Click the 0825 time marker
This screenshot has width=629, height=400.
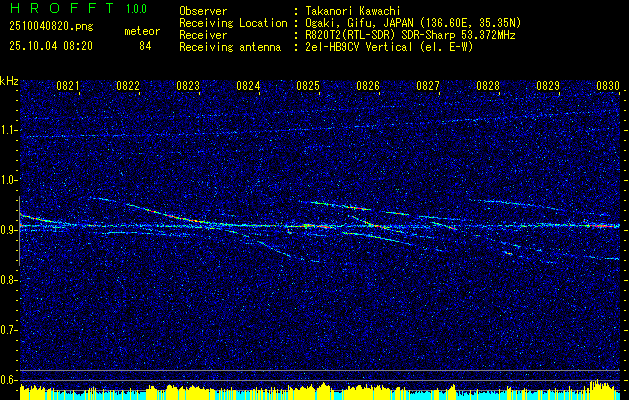308,85
